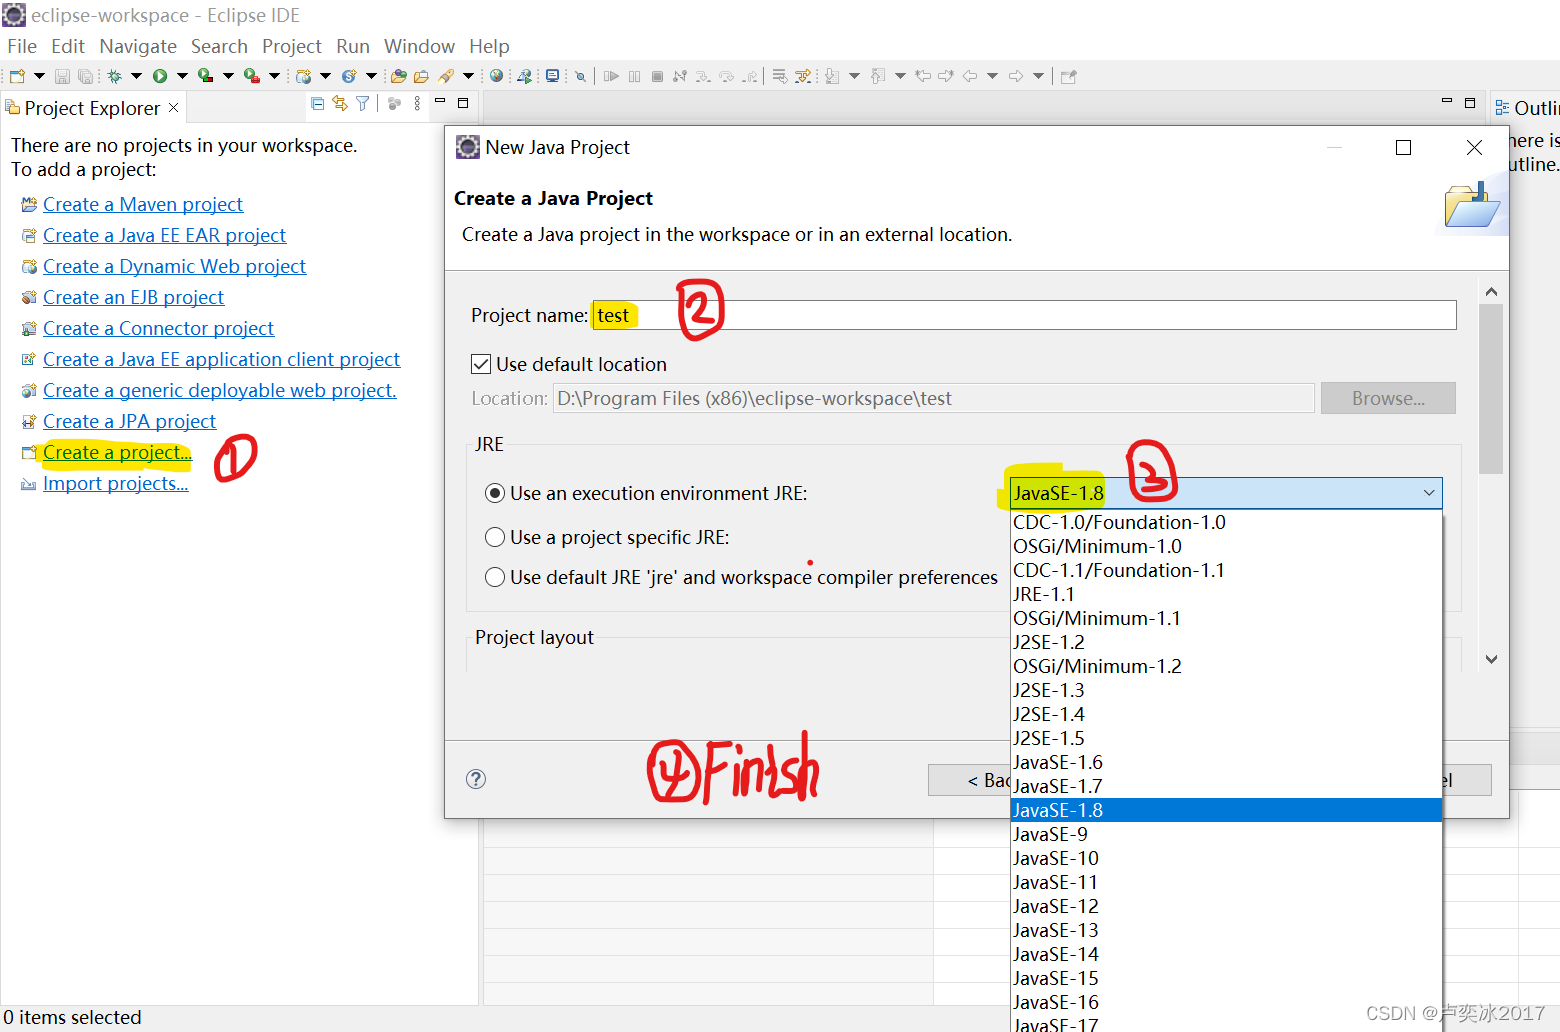Click the Project Explorer filter funnel icon
This screenshot has height=1032, width=1560.
coord(363,103)
